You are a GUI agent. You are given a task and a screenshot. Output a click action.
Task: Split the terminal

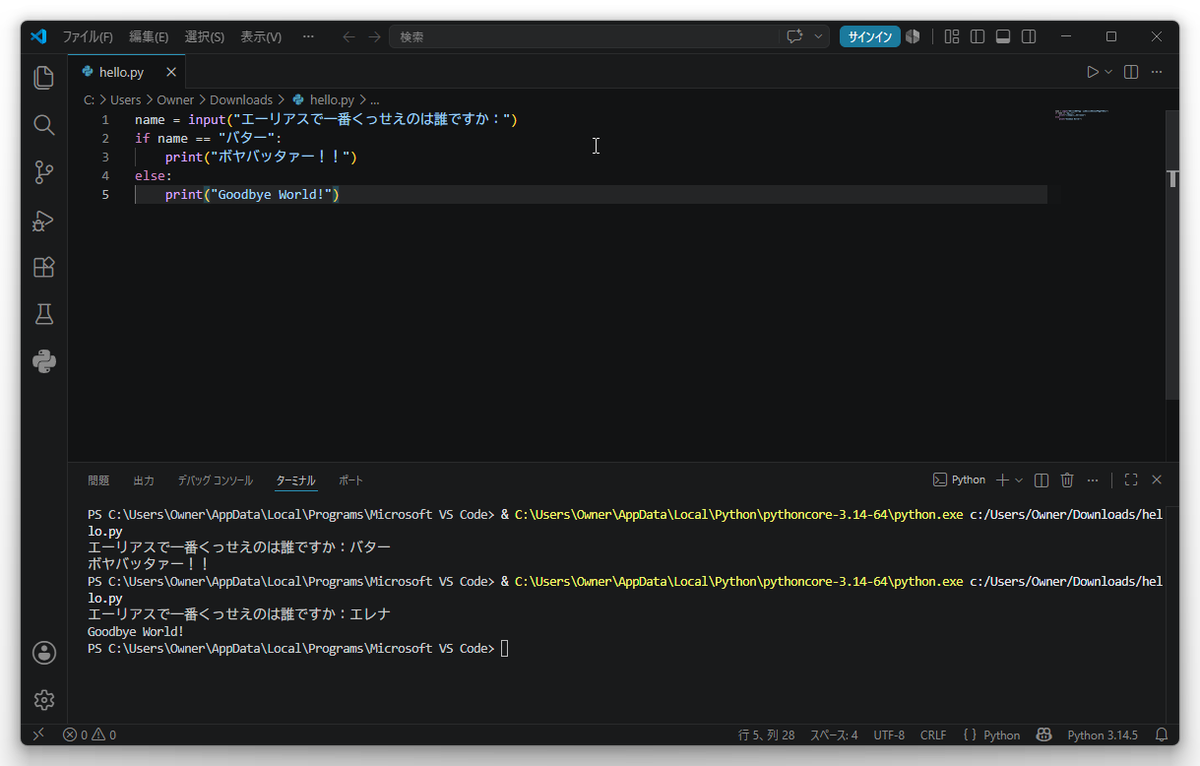coord(1041,480)
